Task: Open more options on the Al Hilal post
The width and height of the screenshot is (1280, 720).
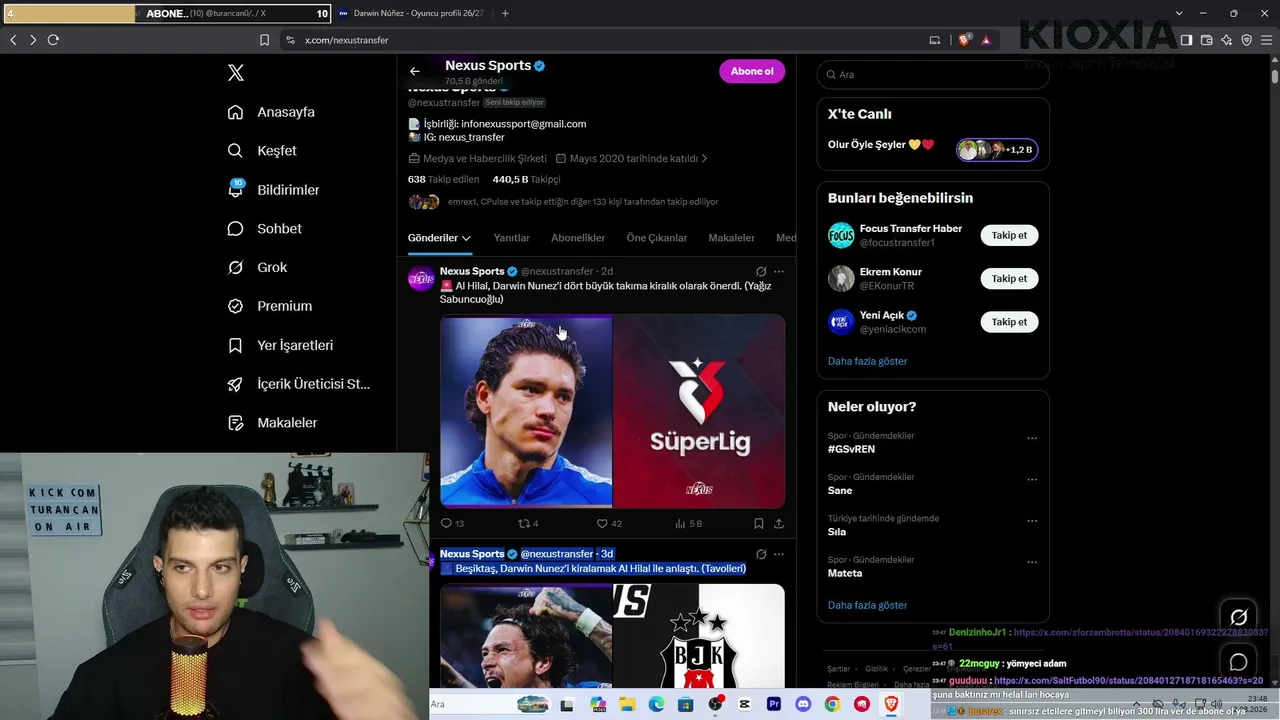Action: click(x=779, y=271)
